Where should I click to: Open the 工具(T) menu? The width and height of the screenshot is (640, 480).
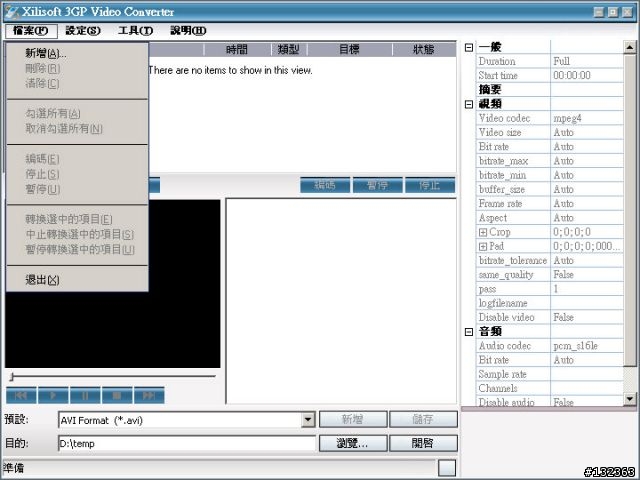136,31
